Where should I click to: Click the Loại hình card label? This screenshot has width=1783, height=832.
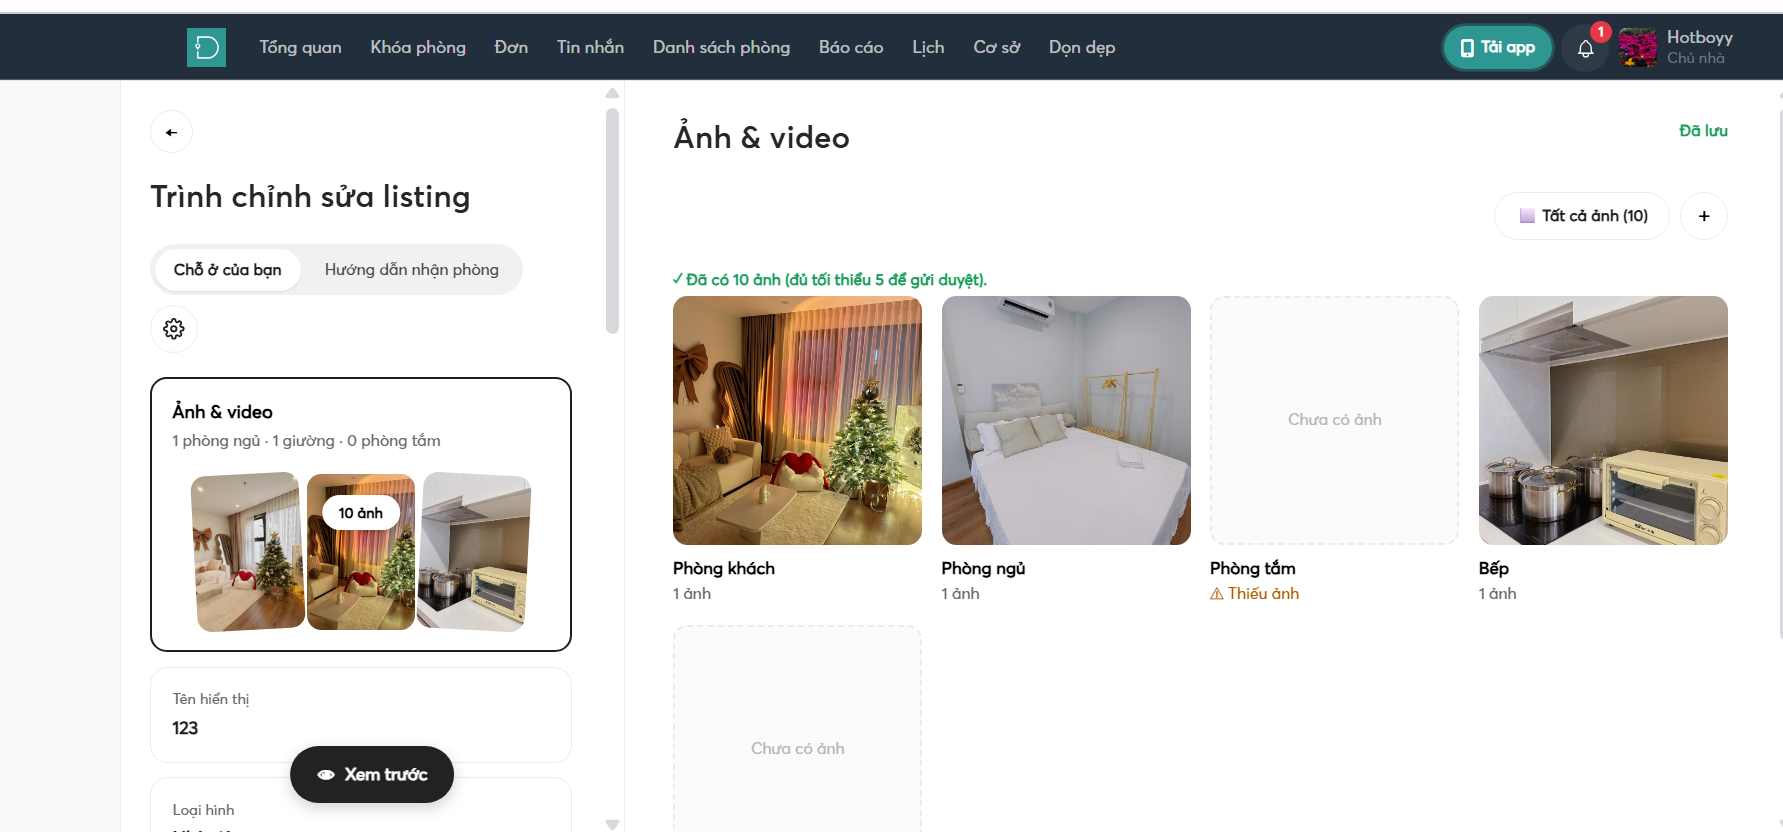point(203,810)
